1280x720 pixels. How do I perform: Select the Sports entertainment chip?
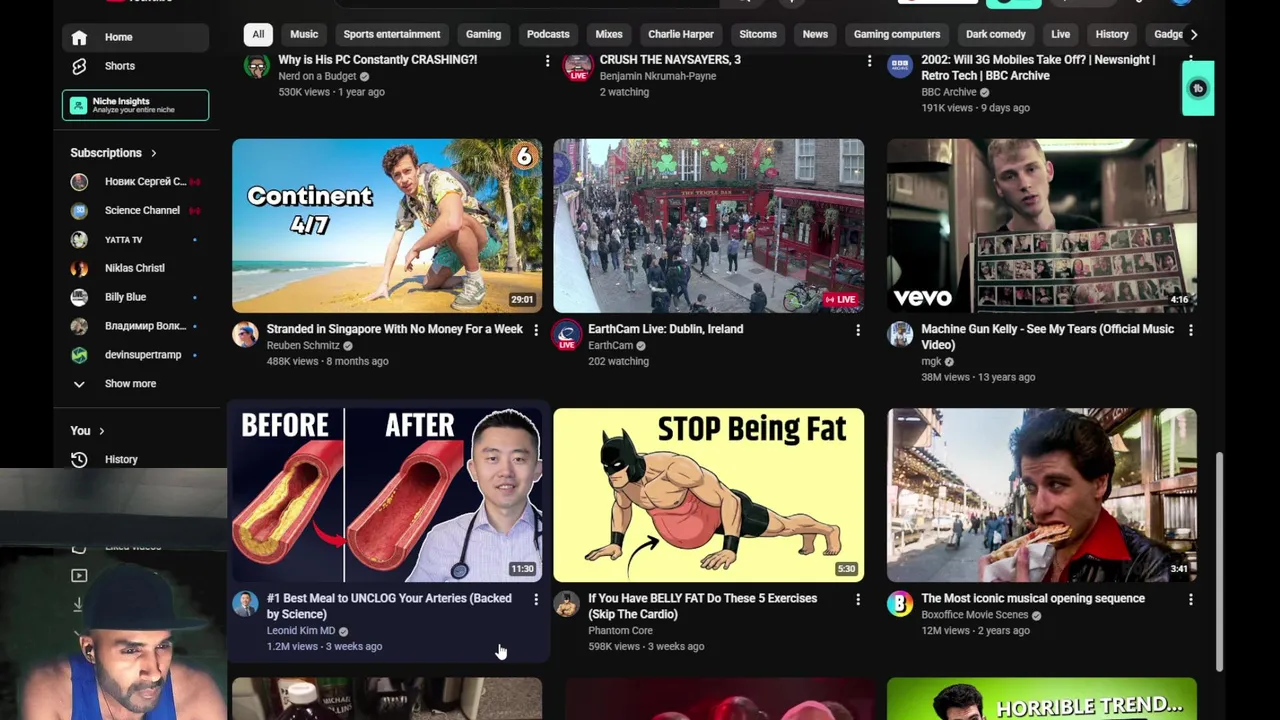click(392, 34)
